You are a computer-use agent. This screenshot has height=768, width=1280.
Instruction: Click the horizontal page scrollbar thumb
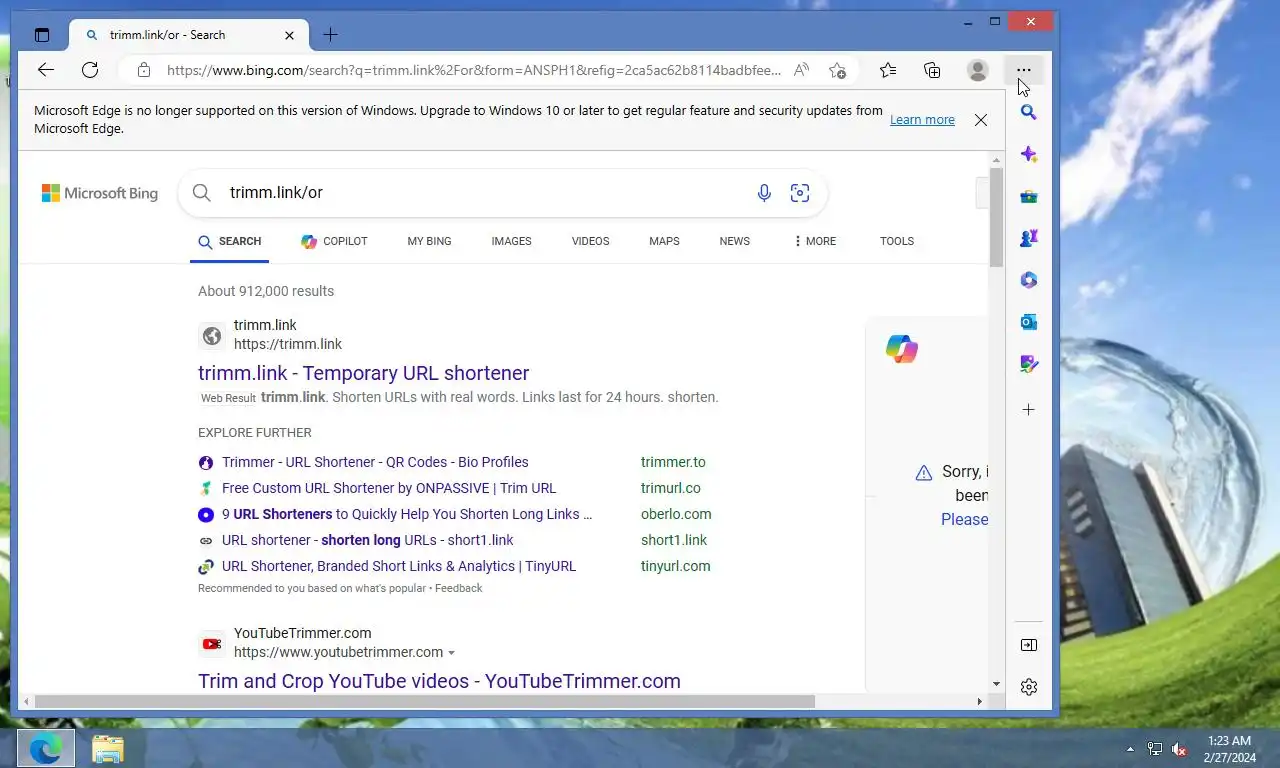pos(425,701)
